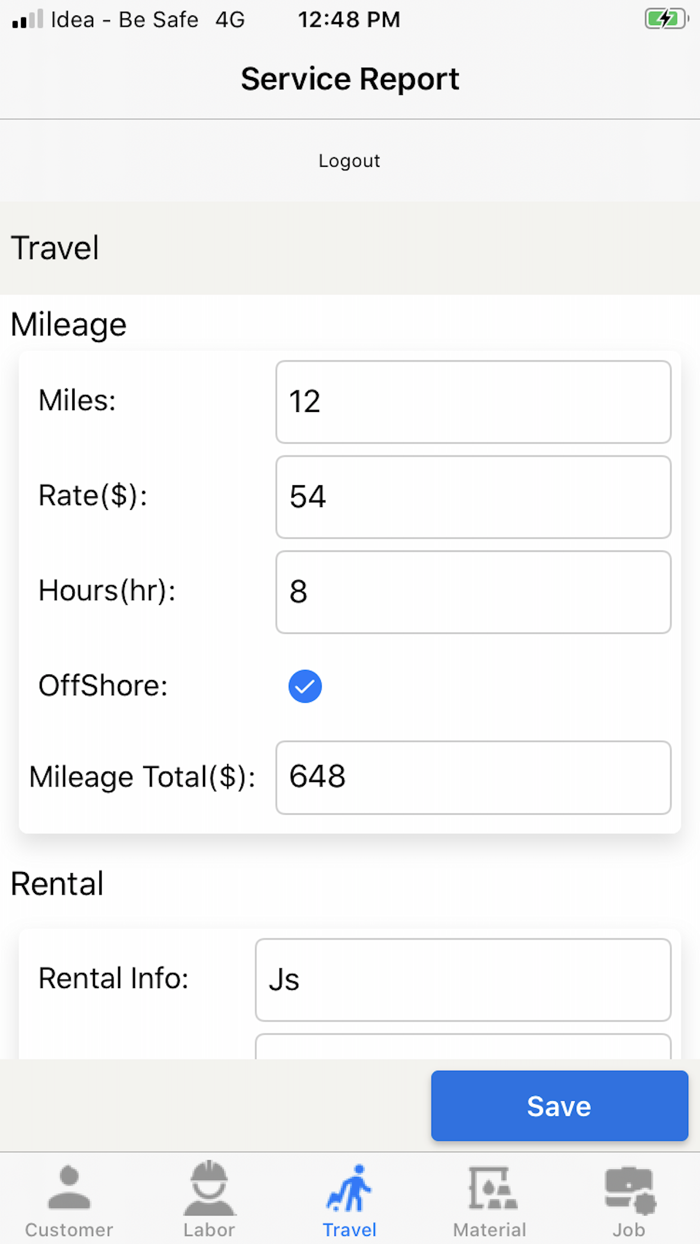
Task: Edit the Rental Info text box
Action: click(x=462, y=980)
